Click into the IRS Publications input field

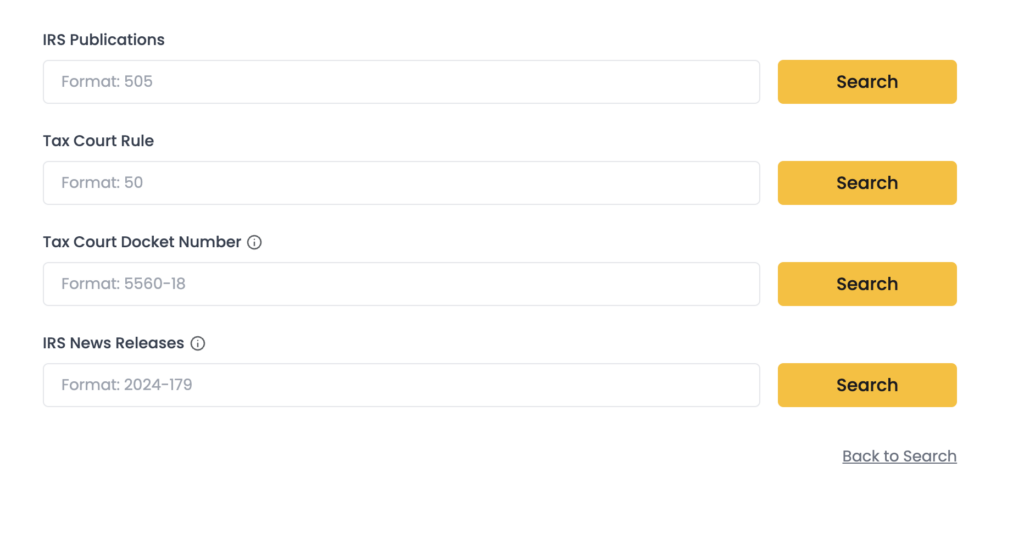(401, 82)
